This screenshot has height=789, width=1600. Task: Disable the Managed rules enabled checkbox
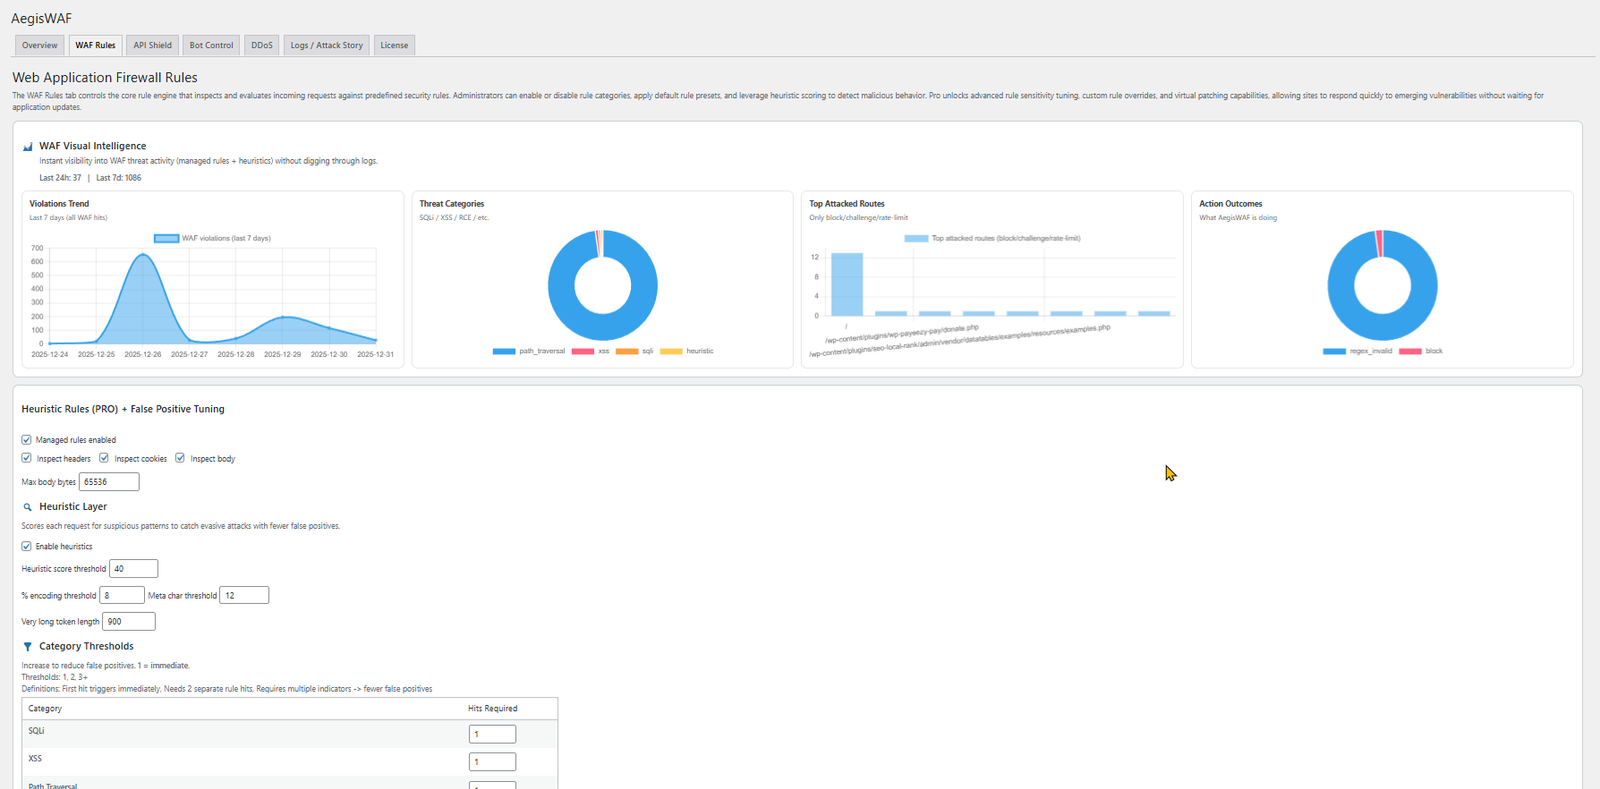(x=27, y=440)
